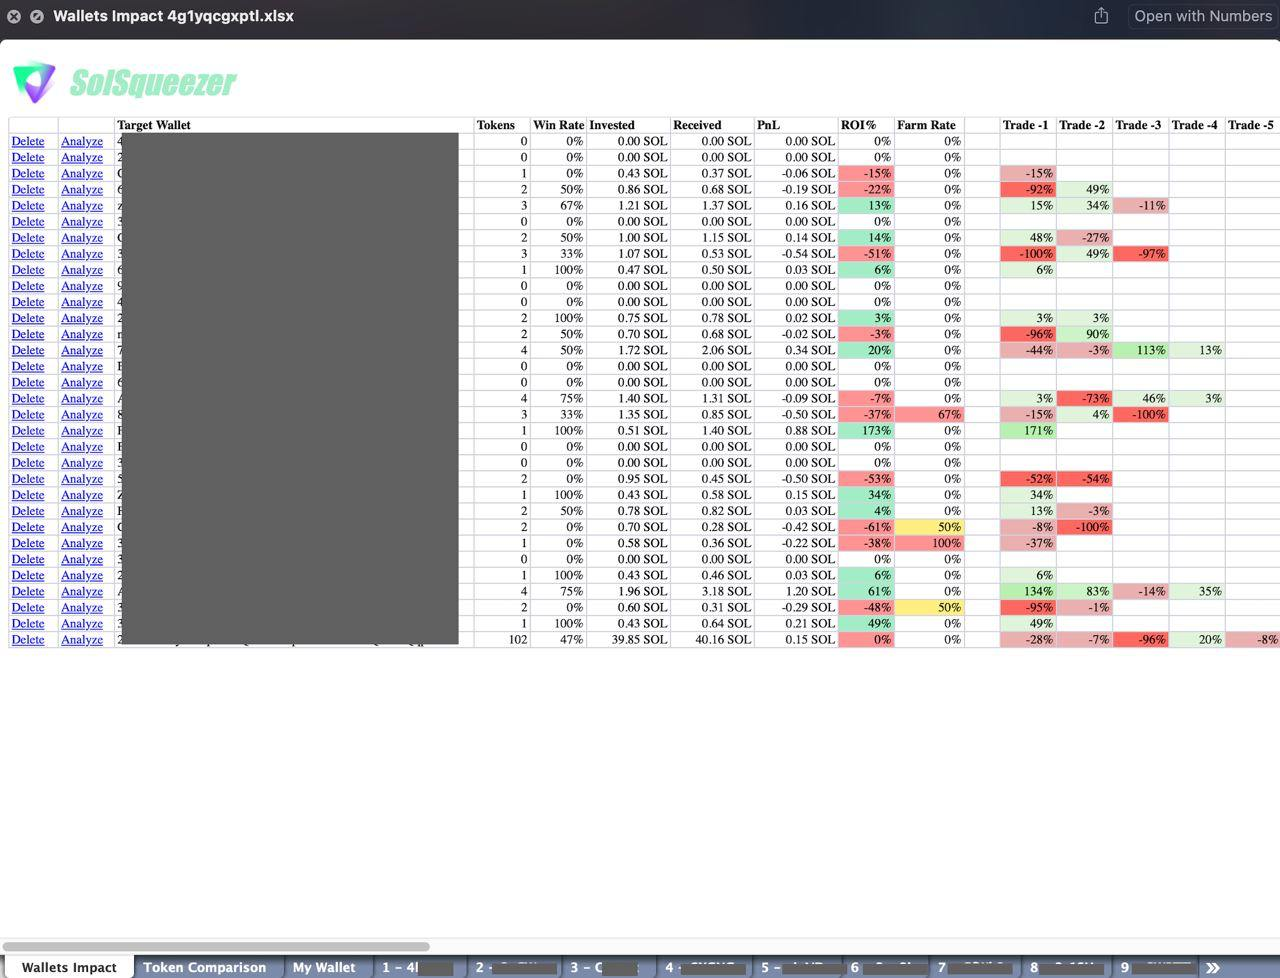
Task: Select the -73% trade cell
Action: (x=1084, y=399)
